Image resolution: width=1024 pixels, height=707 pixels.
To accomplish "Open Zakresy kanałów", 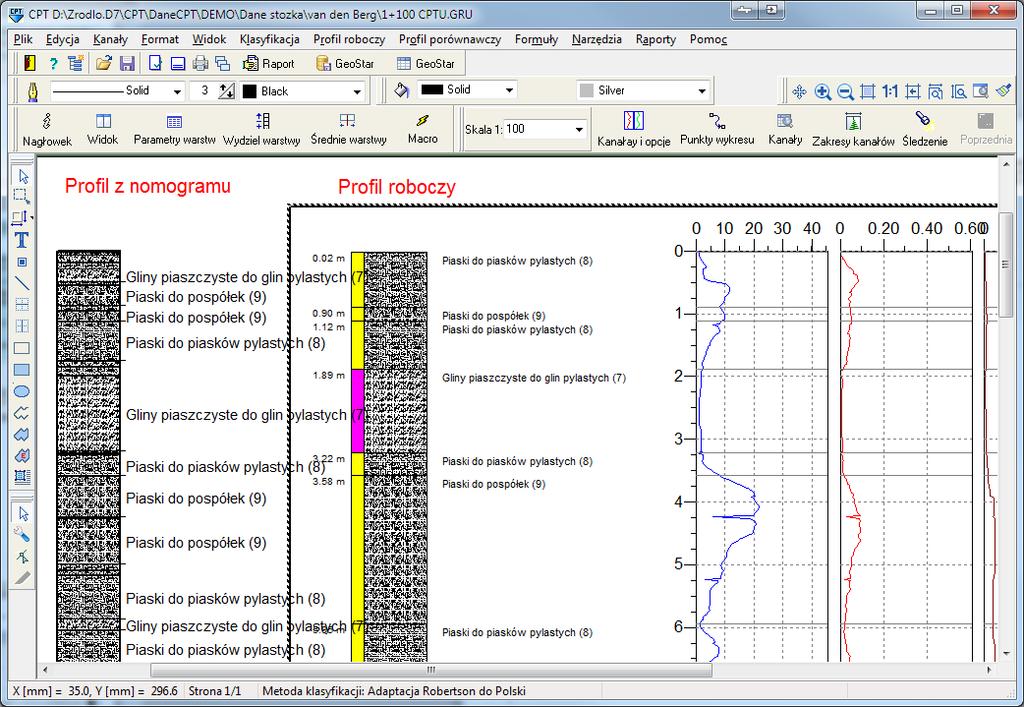I will click(x=853, y=129).
